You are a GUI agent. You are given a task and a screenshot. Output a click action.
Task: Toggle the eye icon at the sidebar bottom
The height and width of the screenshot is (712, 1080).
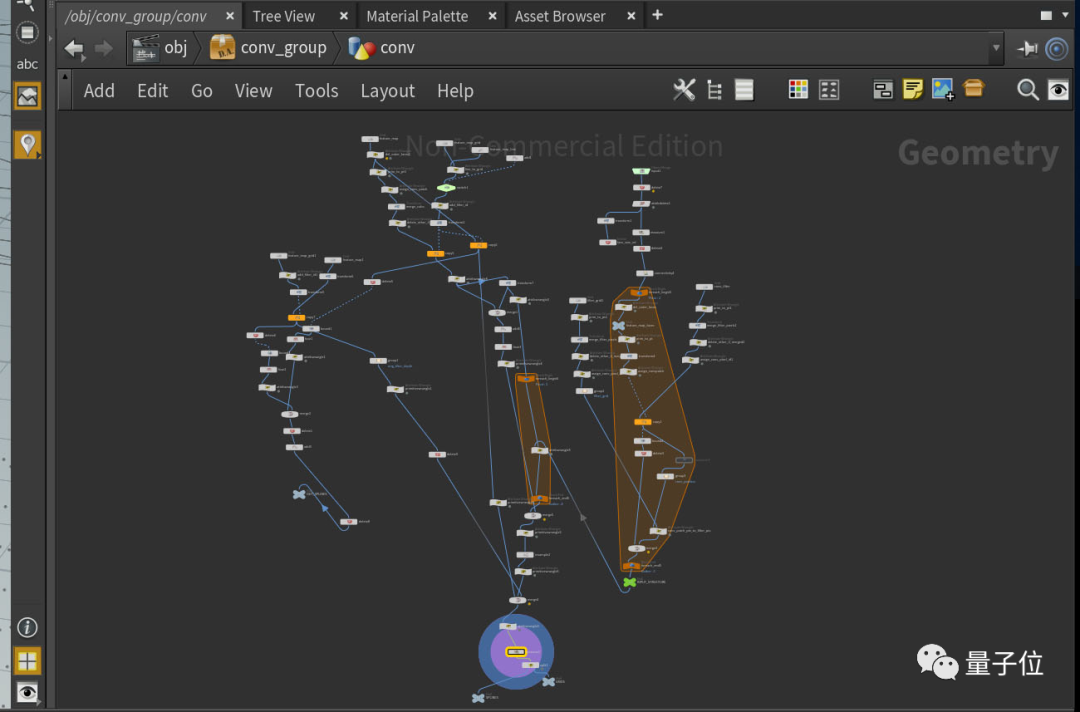point(27,691)
